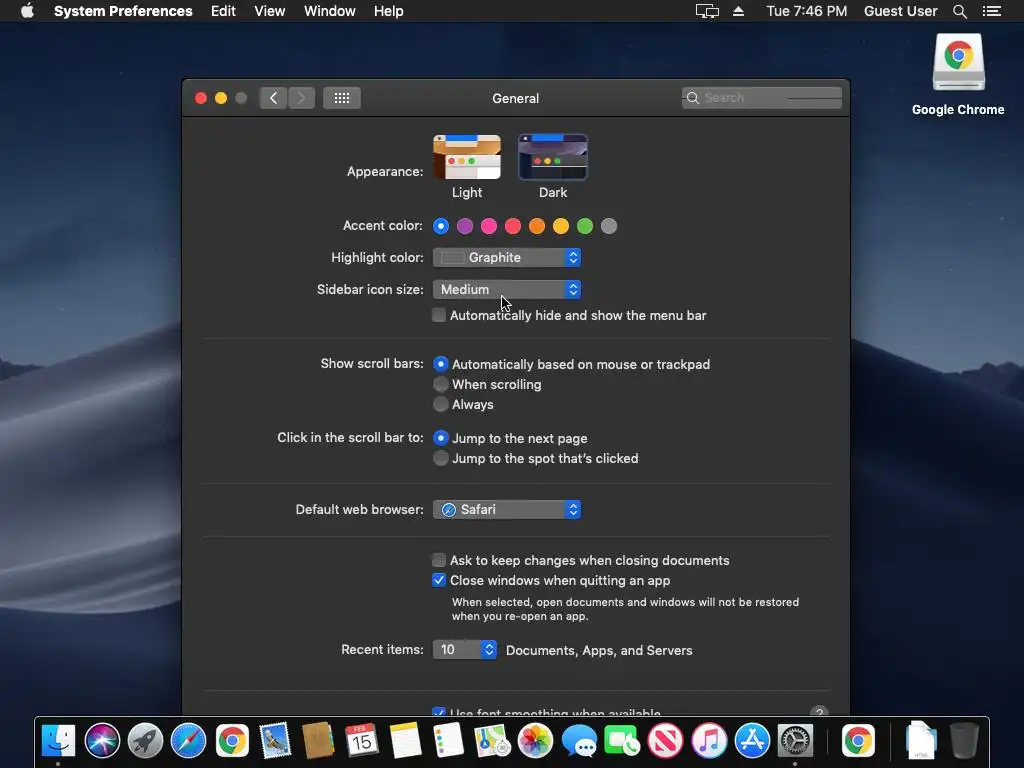Click the preferences Search field

coord(761,98)
